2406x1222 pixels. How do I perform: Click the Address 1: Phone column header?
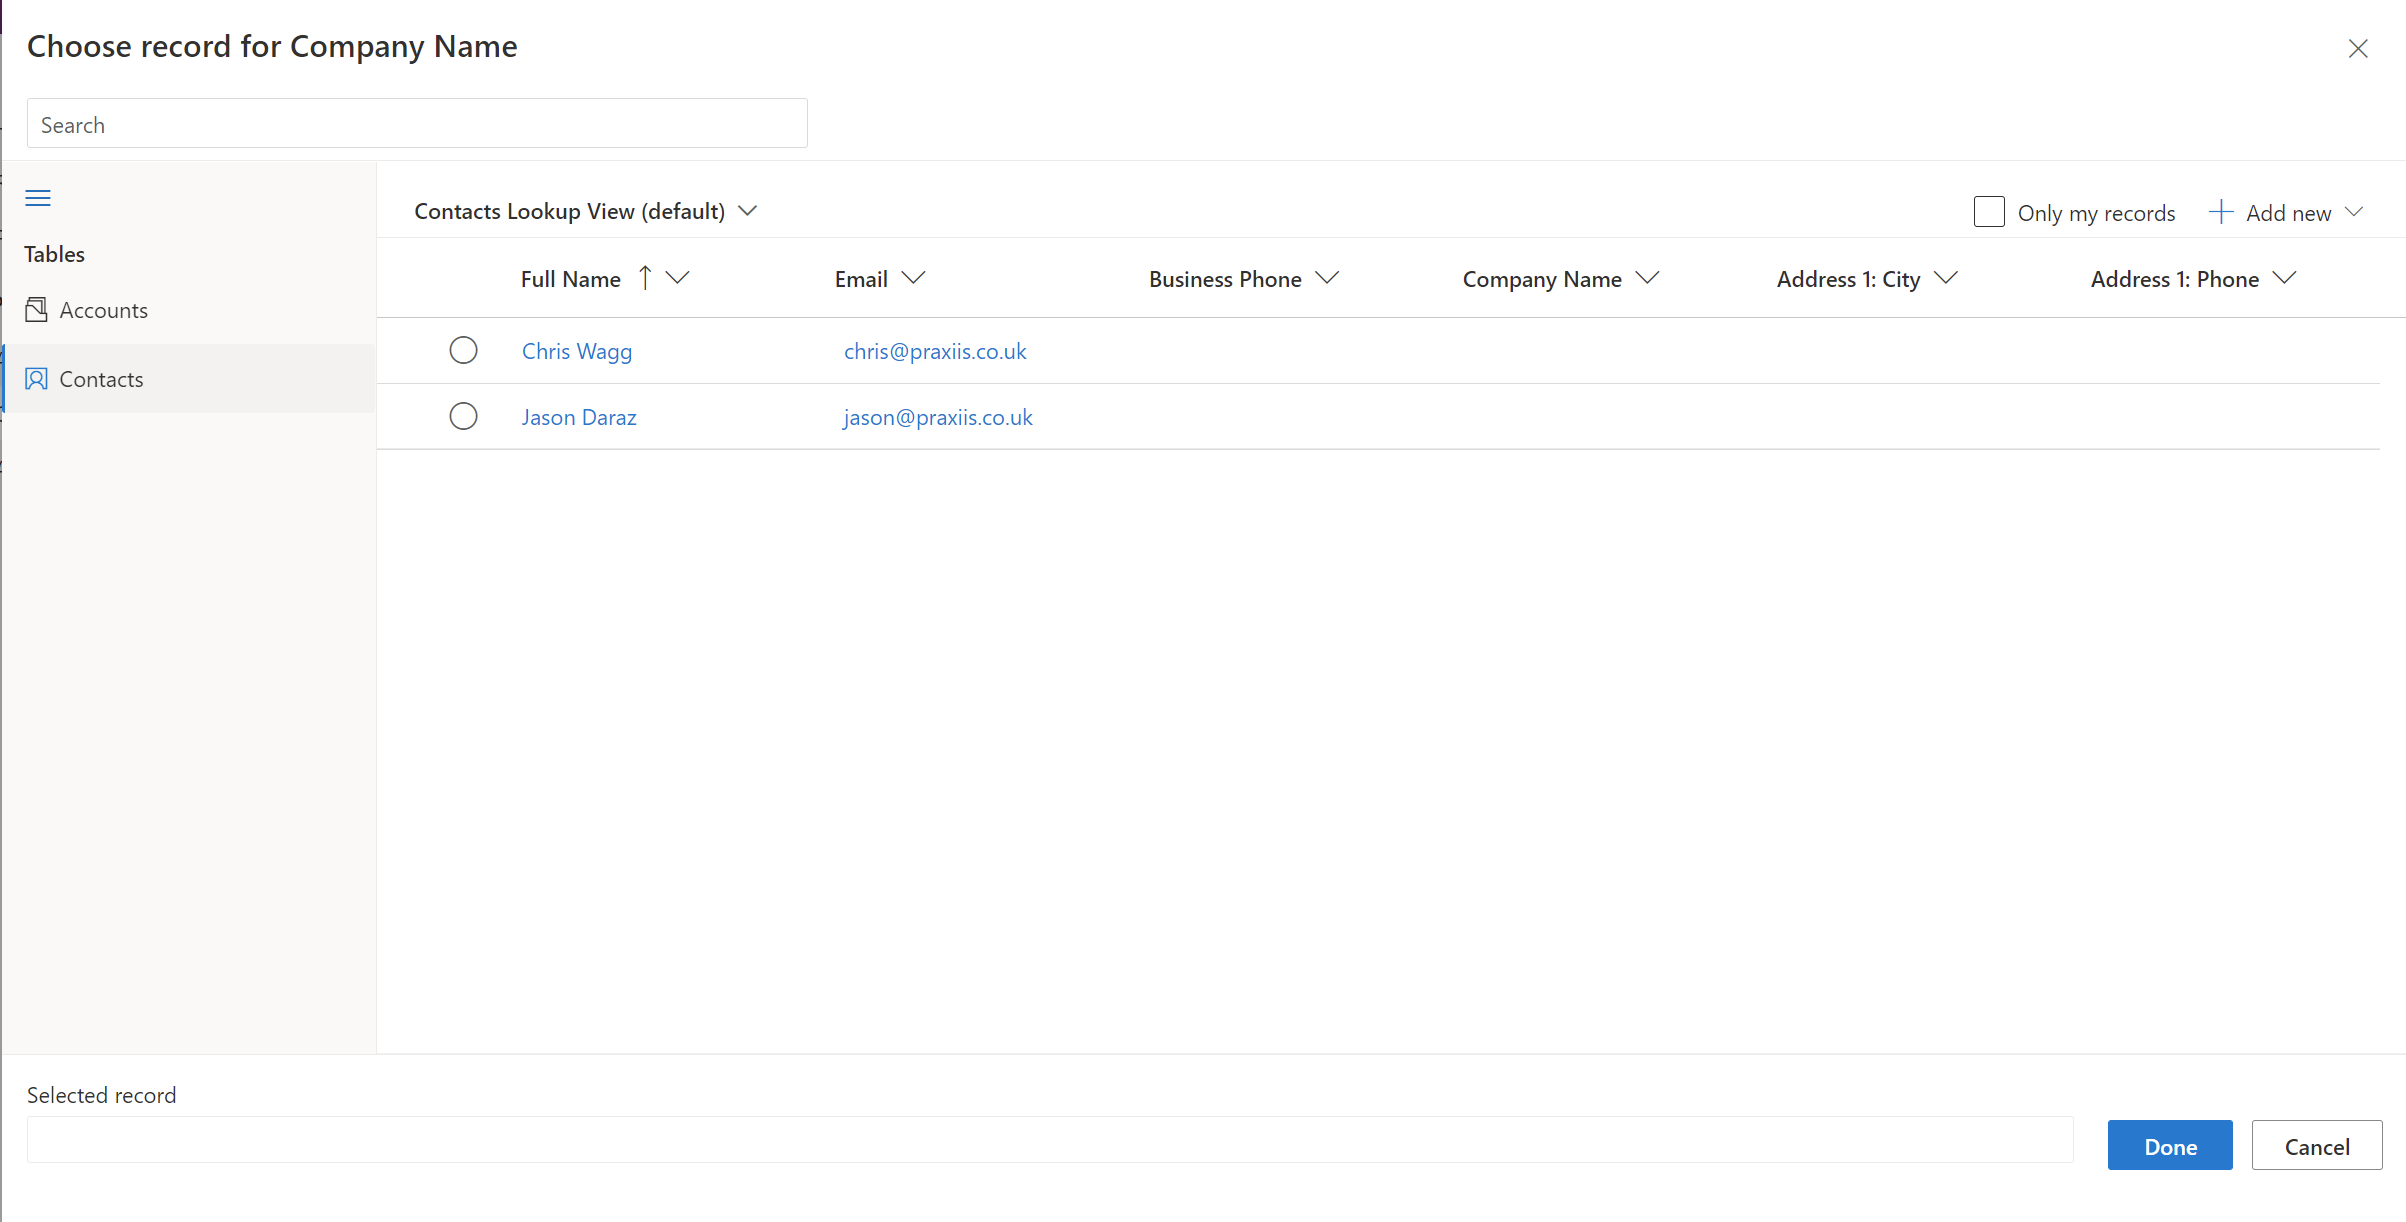2175,279
